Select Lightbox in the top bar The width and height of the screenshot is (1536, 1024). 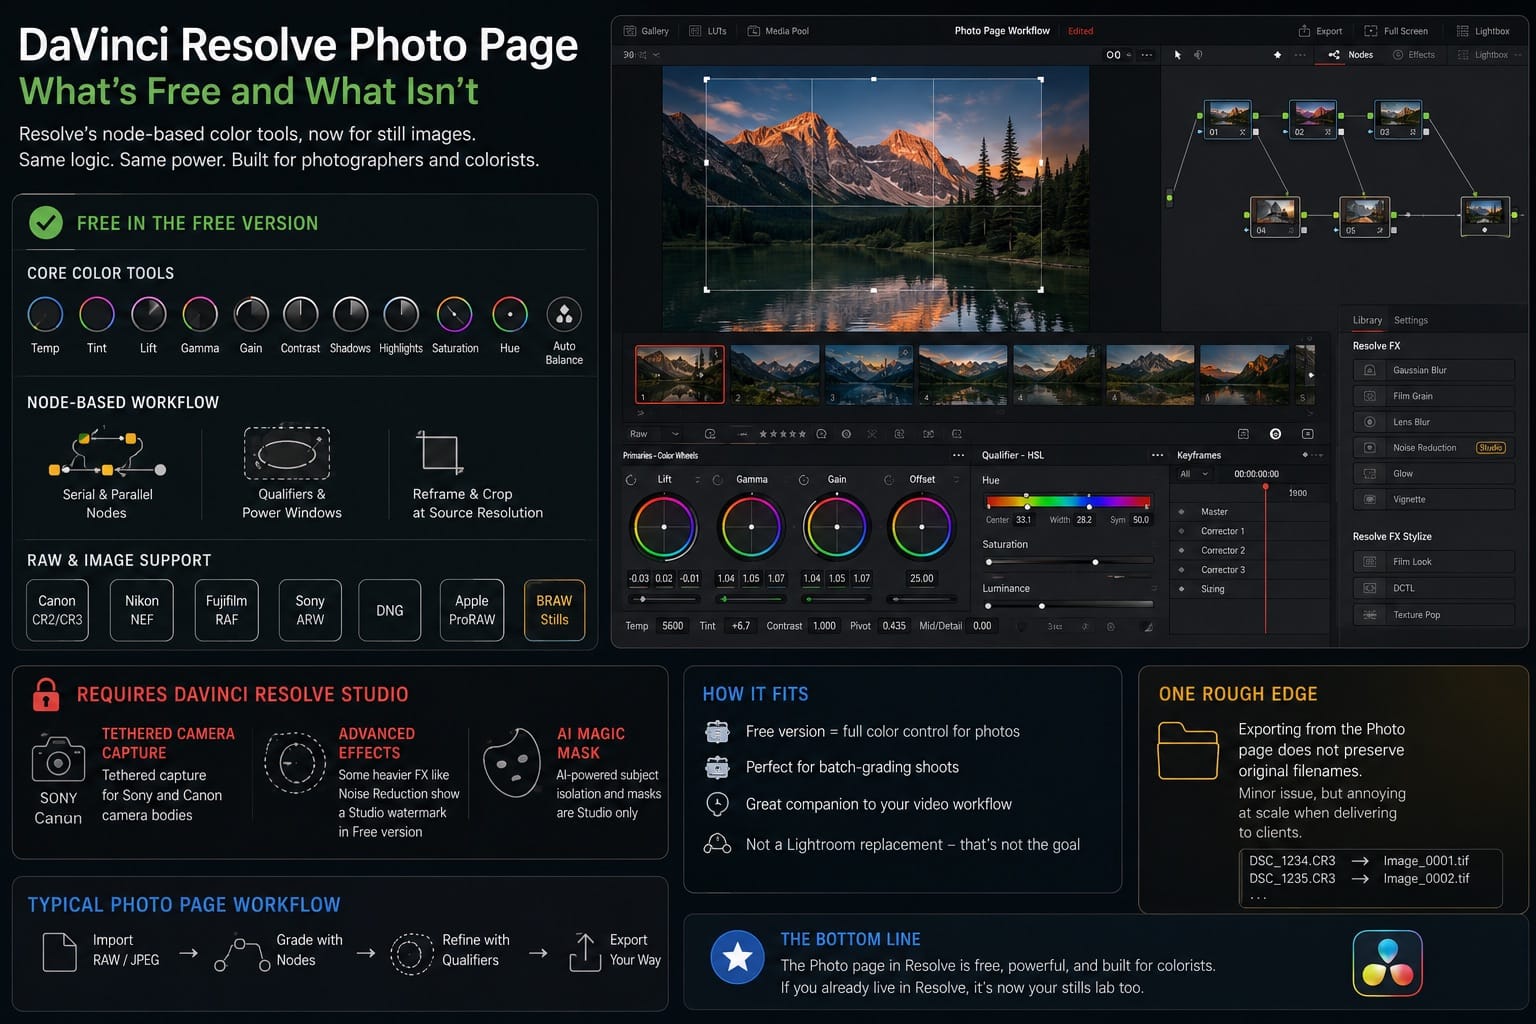pos(1483,31)
